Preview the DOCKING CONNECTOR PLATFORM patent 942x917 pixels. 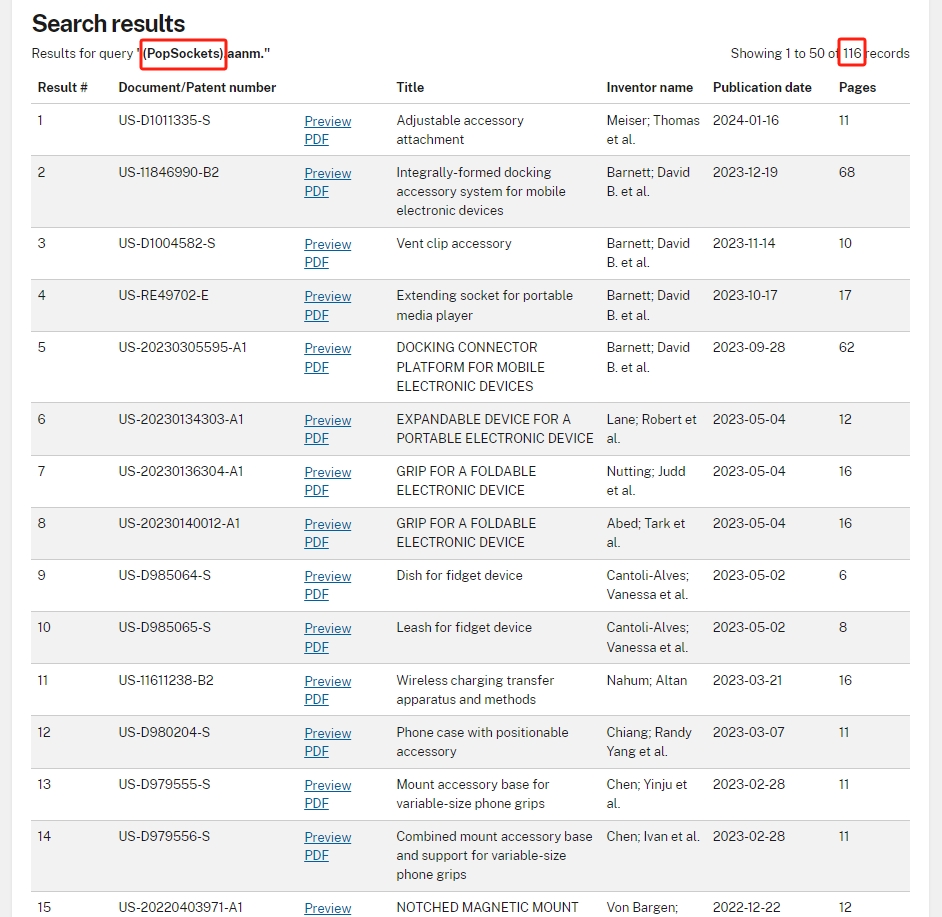[x=327, y=348]
